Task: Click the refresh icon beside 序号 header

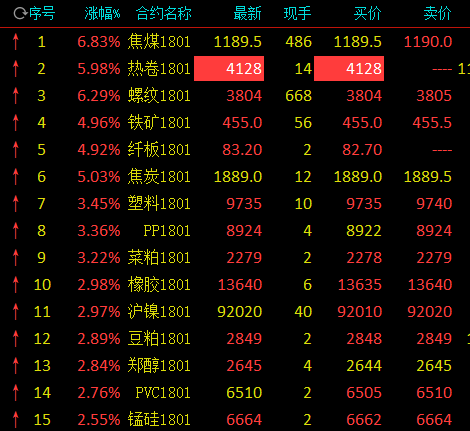Action: click(20, 13)
